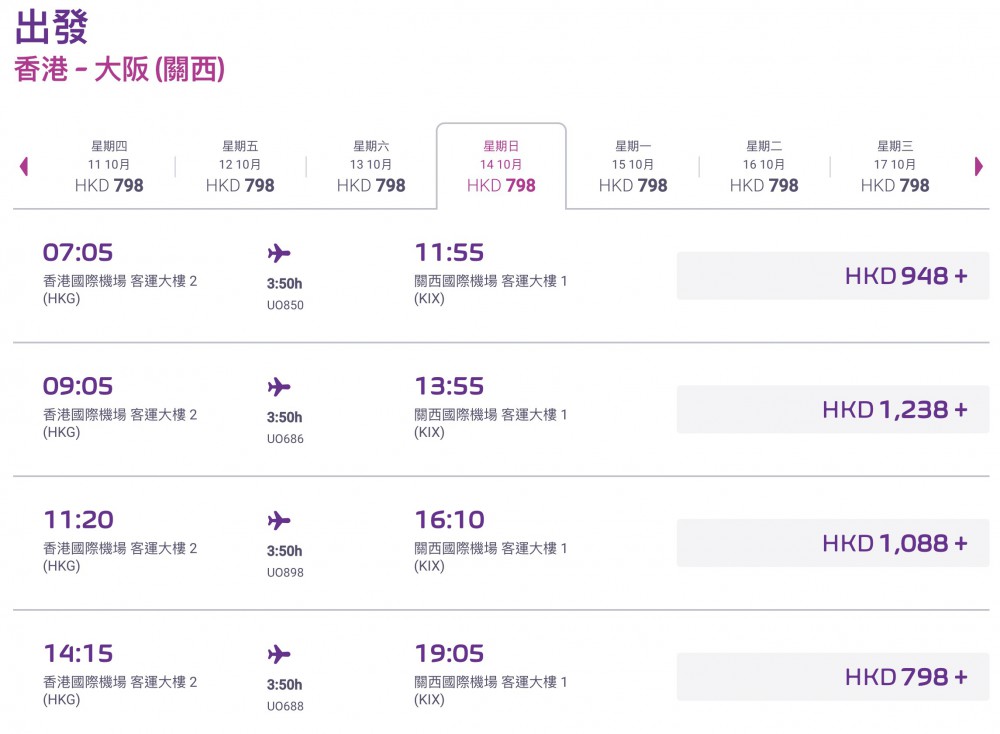Click airplane icon for flight UO688

(279, 655)
